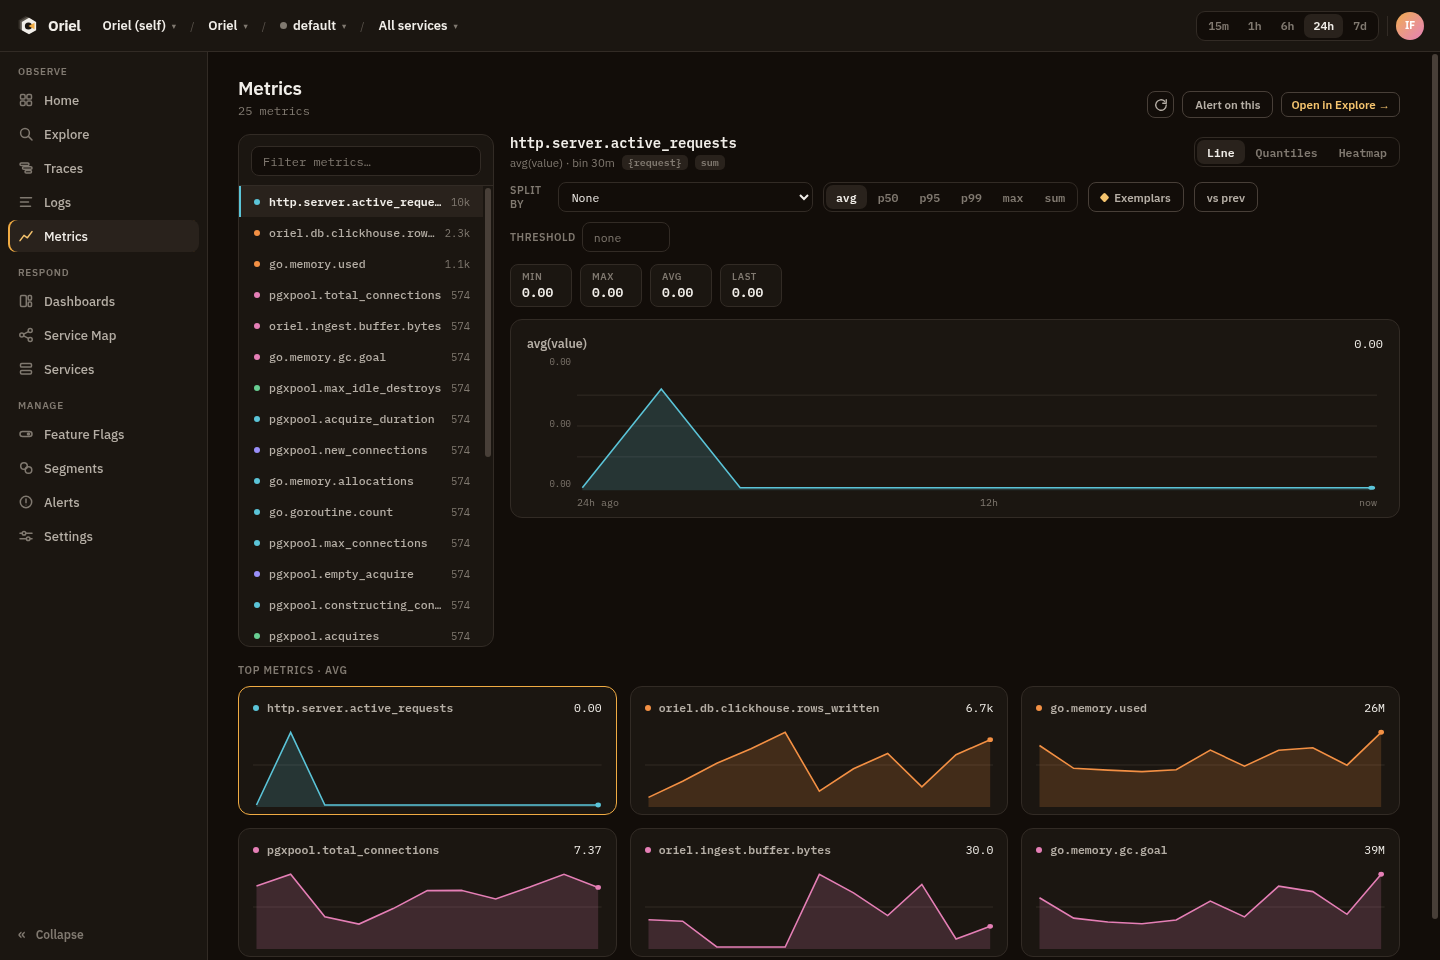Select go.memory.gc.goal in the metrics list
The height and width of the screenshot is (960, 1440).
[x=362, y=357]
